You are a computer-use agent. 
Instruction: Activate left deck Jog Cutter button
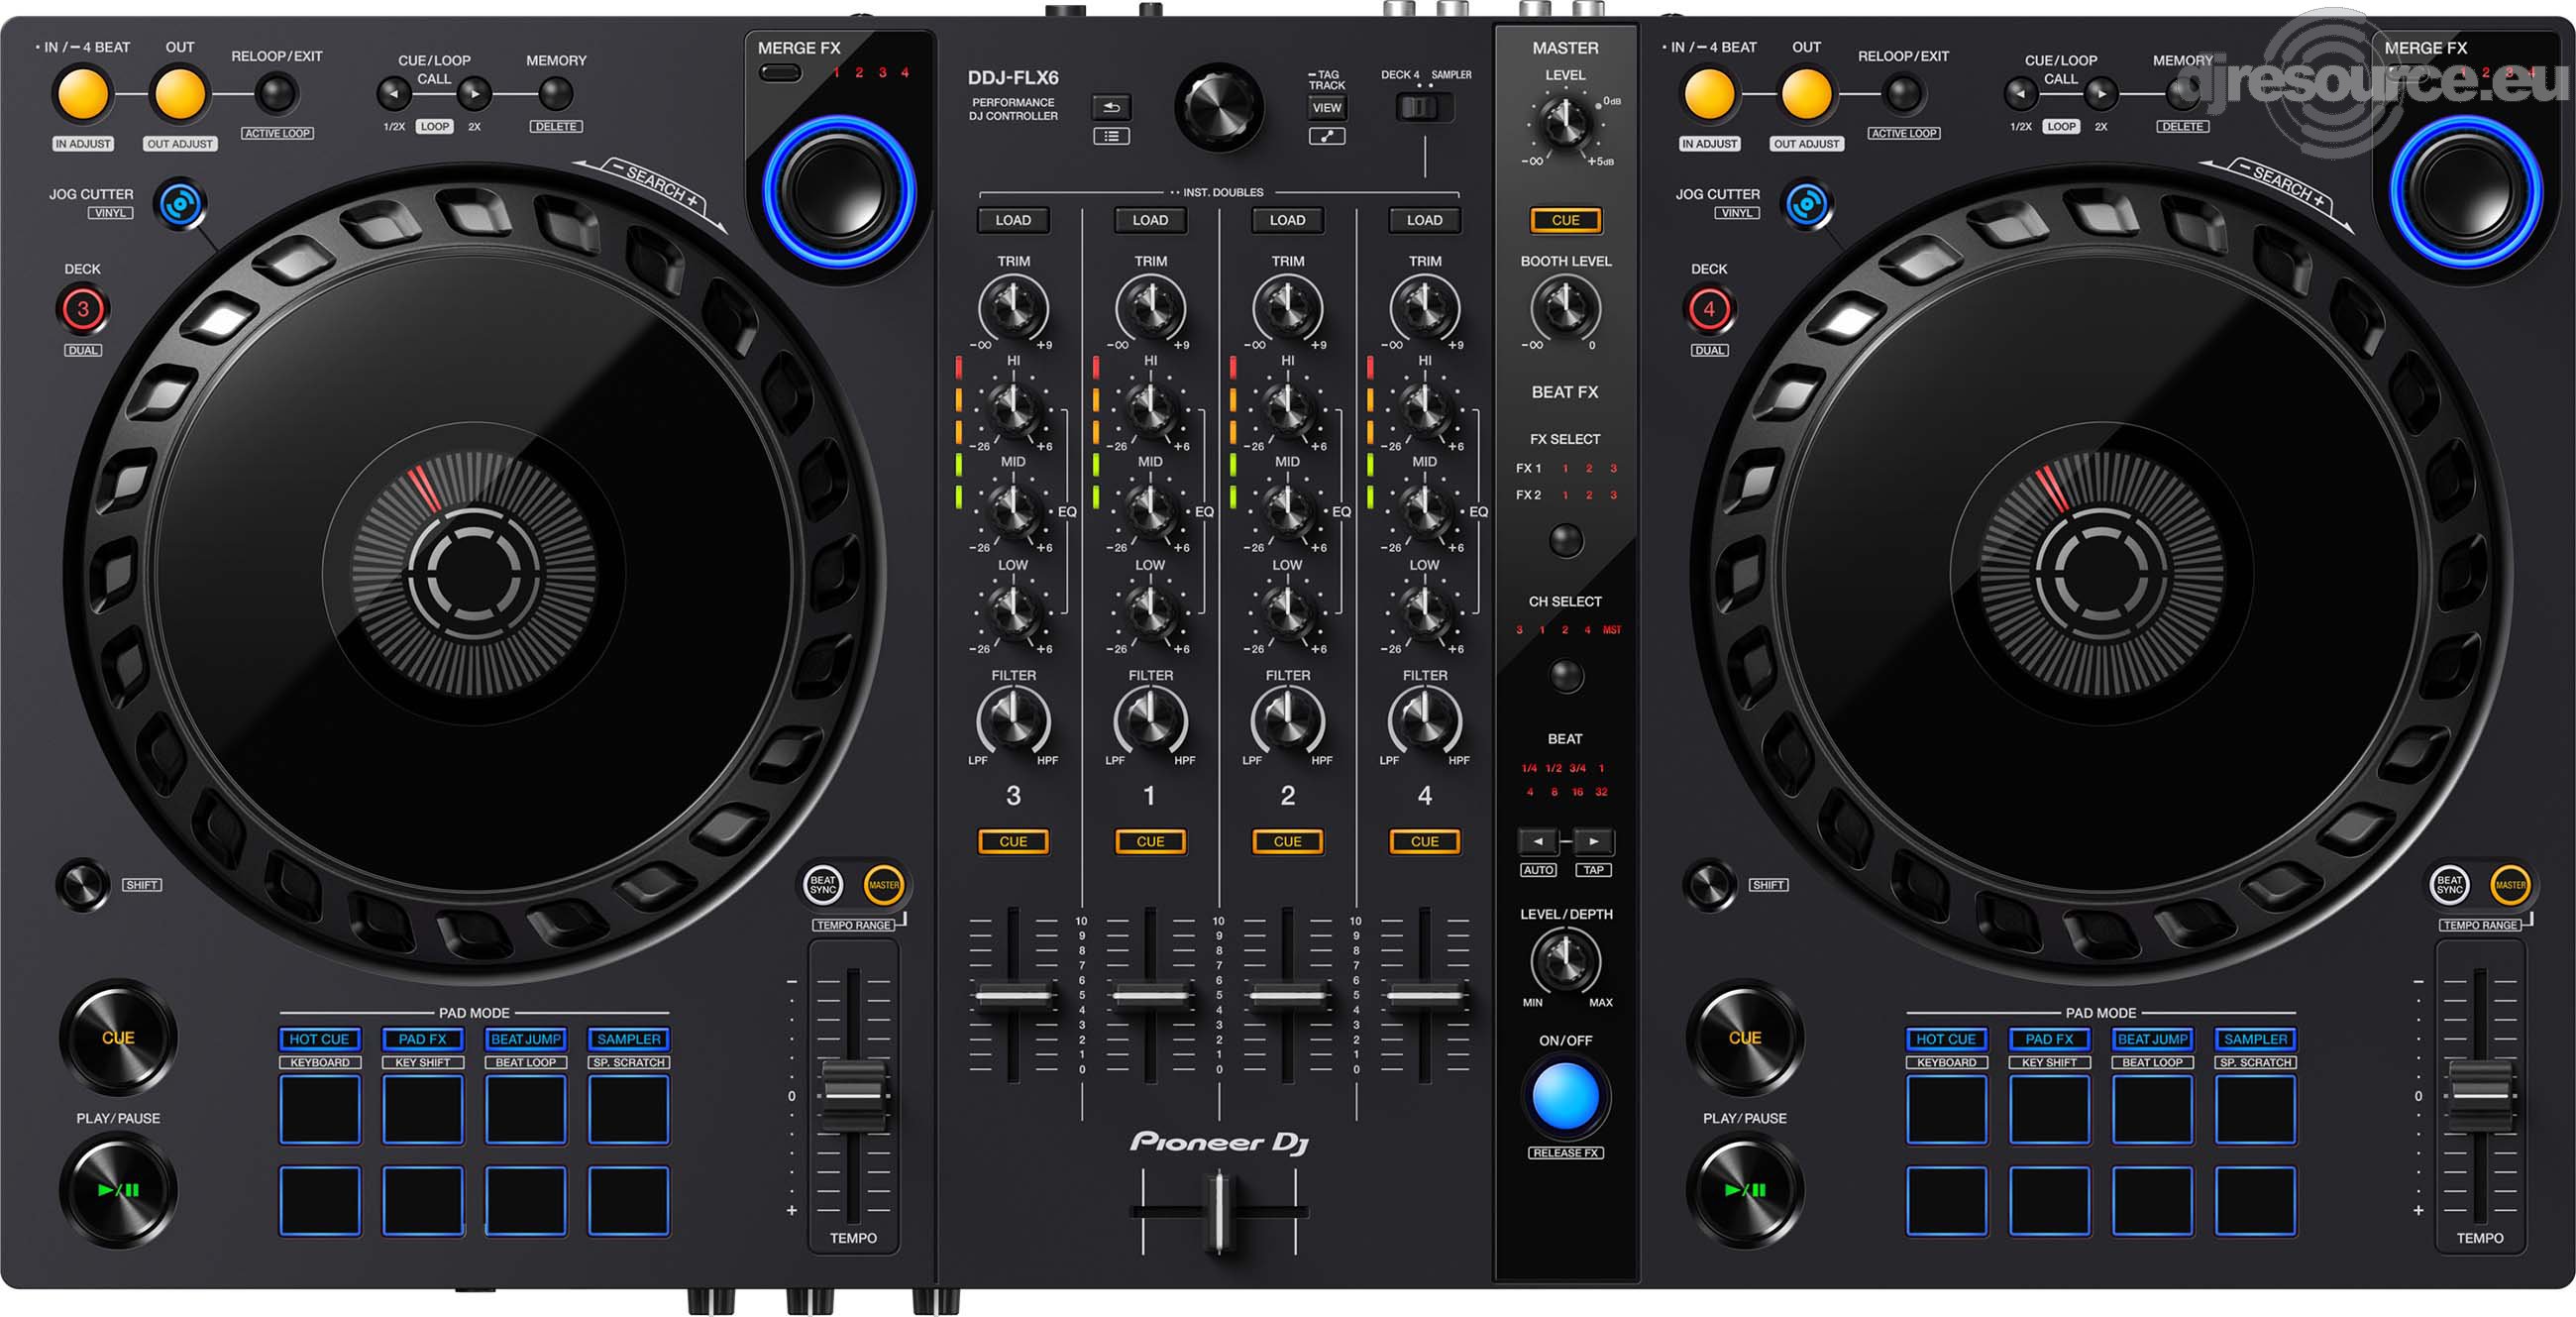[x=181, y=205]
